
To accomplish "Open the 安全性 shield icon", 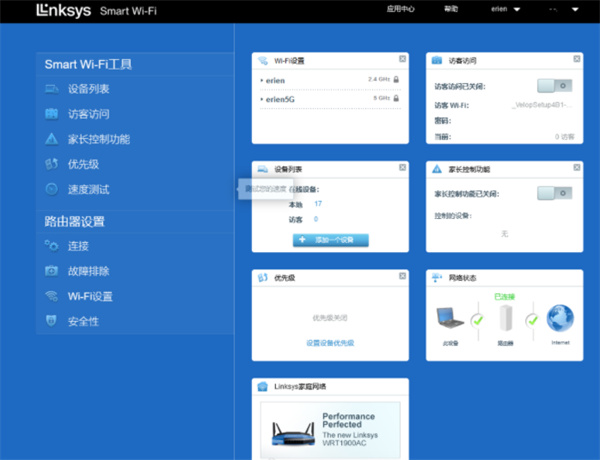I will click(x=52, y=321).
